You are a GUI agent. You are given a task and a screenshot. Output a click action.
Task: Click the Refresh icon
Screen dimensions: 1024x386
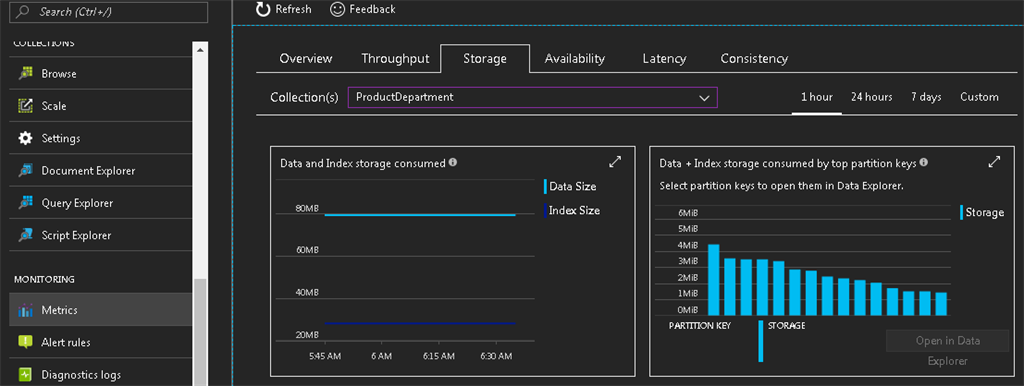[x=263, y=9]
